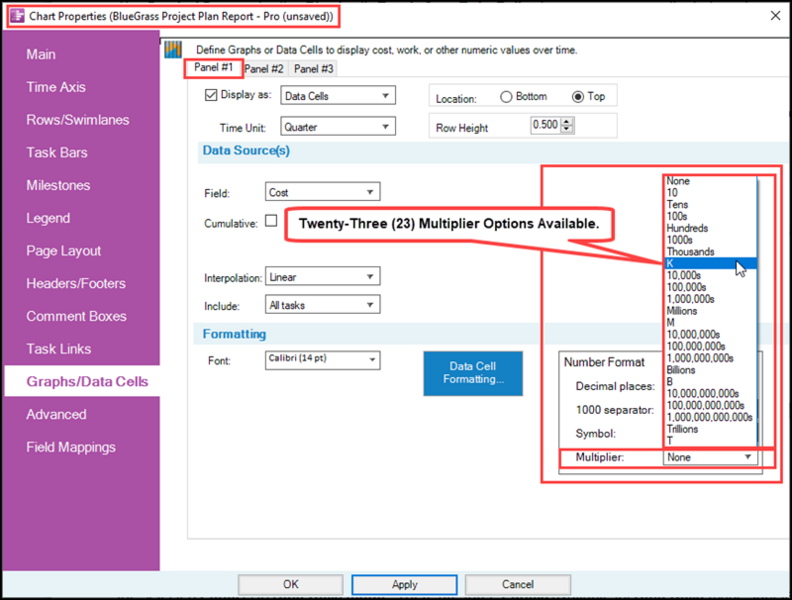The width and height of the screenshot is (792, 600).
Task: Choose None from multiplier list
Action: click(710, 181)
